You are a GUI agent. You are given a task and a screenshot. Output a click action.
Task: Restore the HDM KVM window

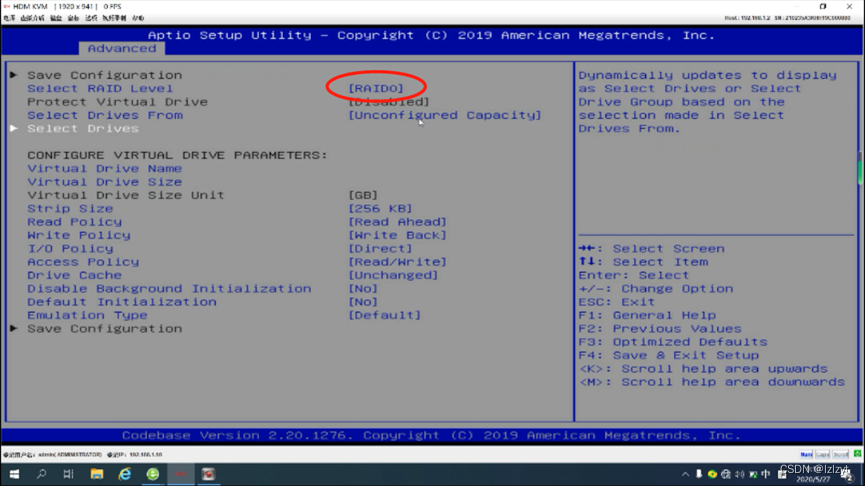pos(823,7)
